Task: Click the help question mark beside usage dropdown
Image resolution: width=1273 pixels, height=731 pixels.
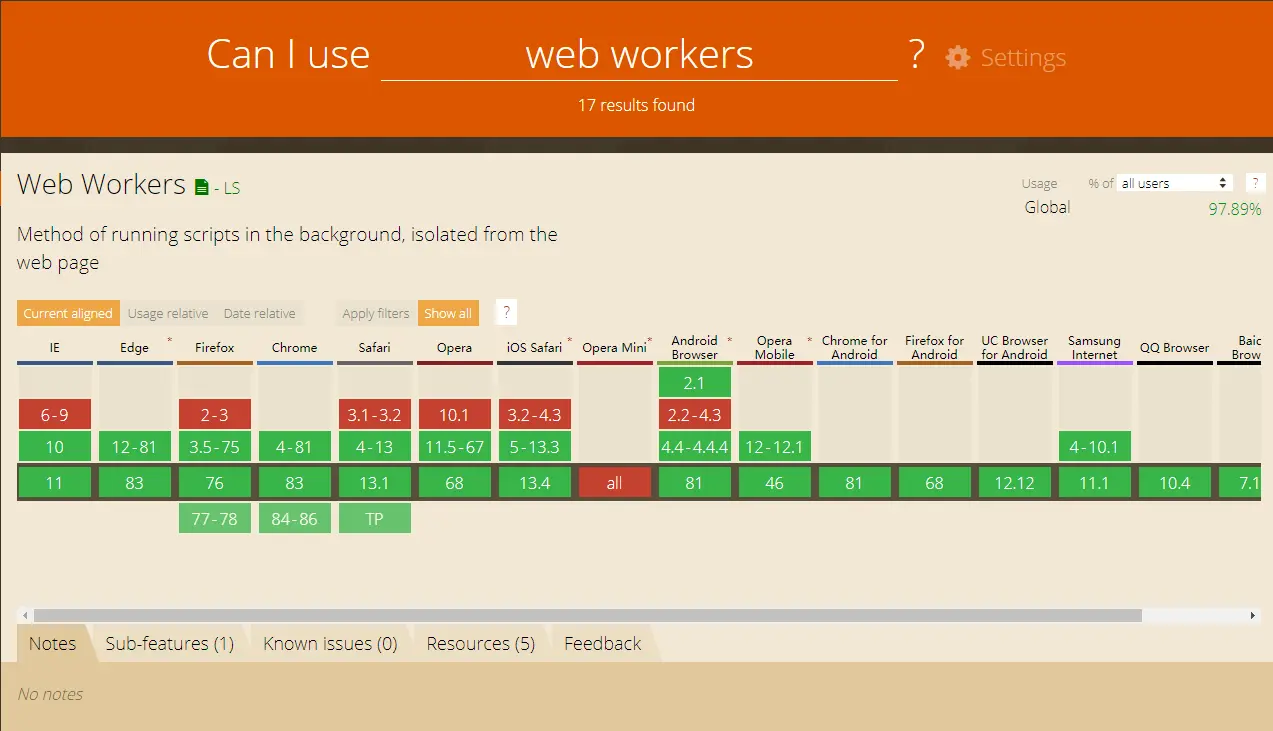Action: click(x=1255, y=183)
